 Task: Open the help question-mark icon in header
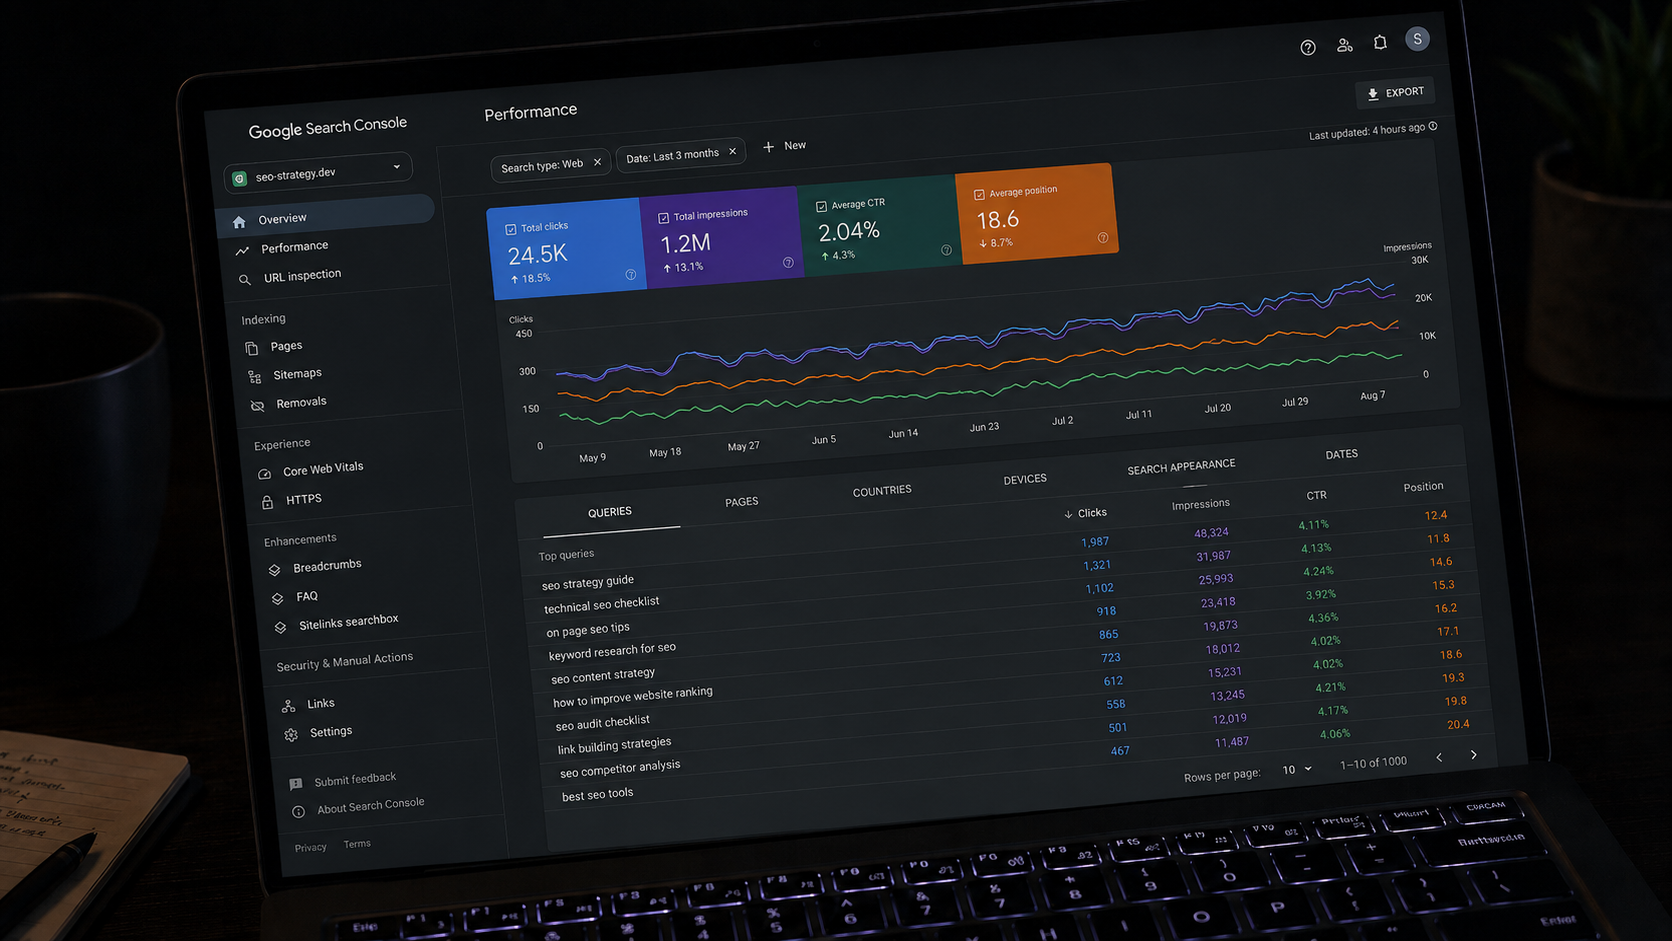(1307, 47)
